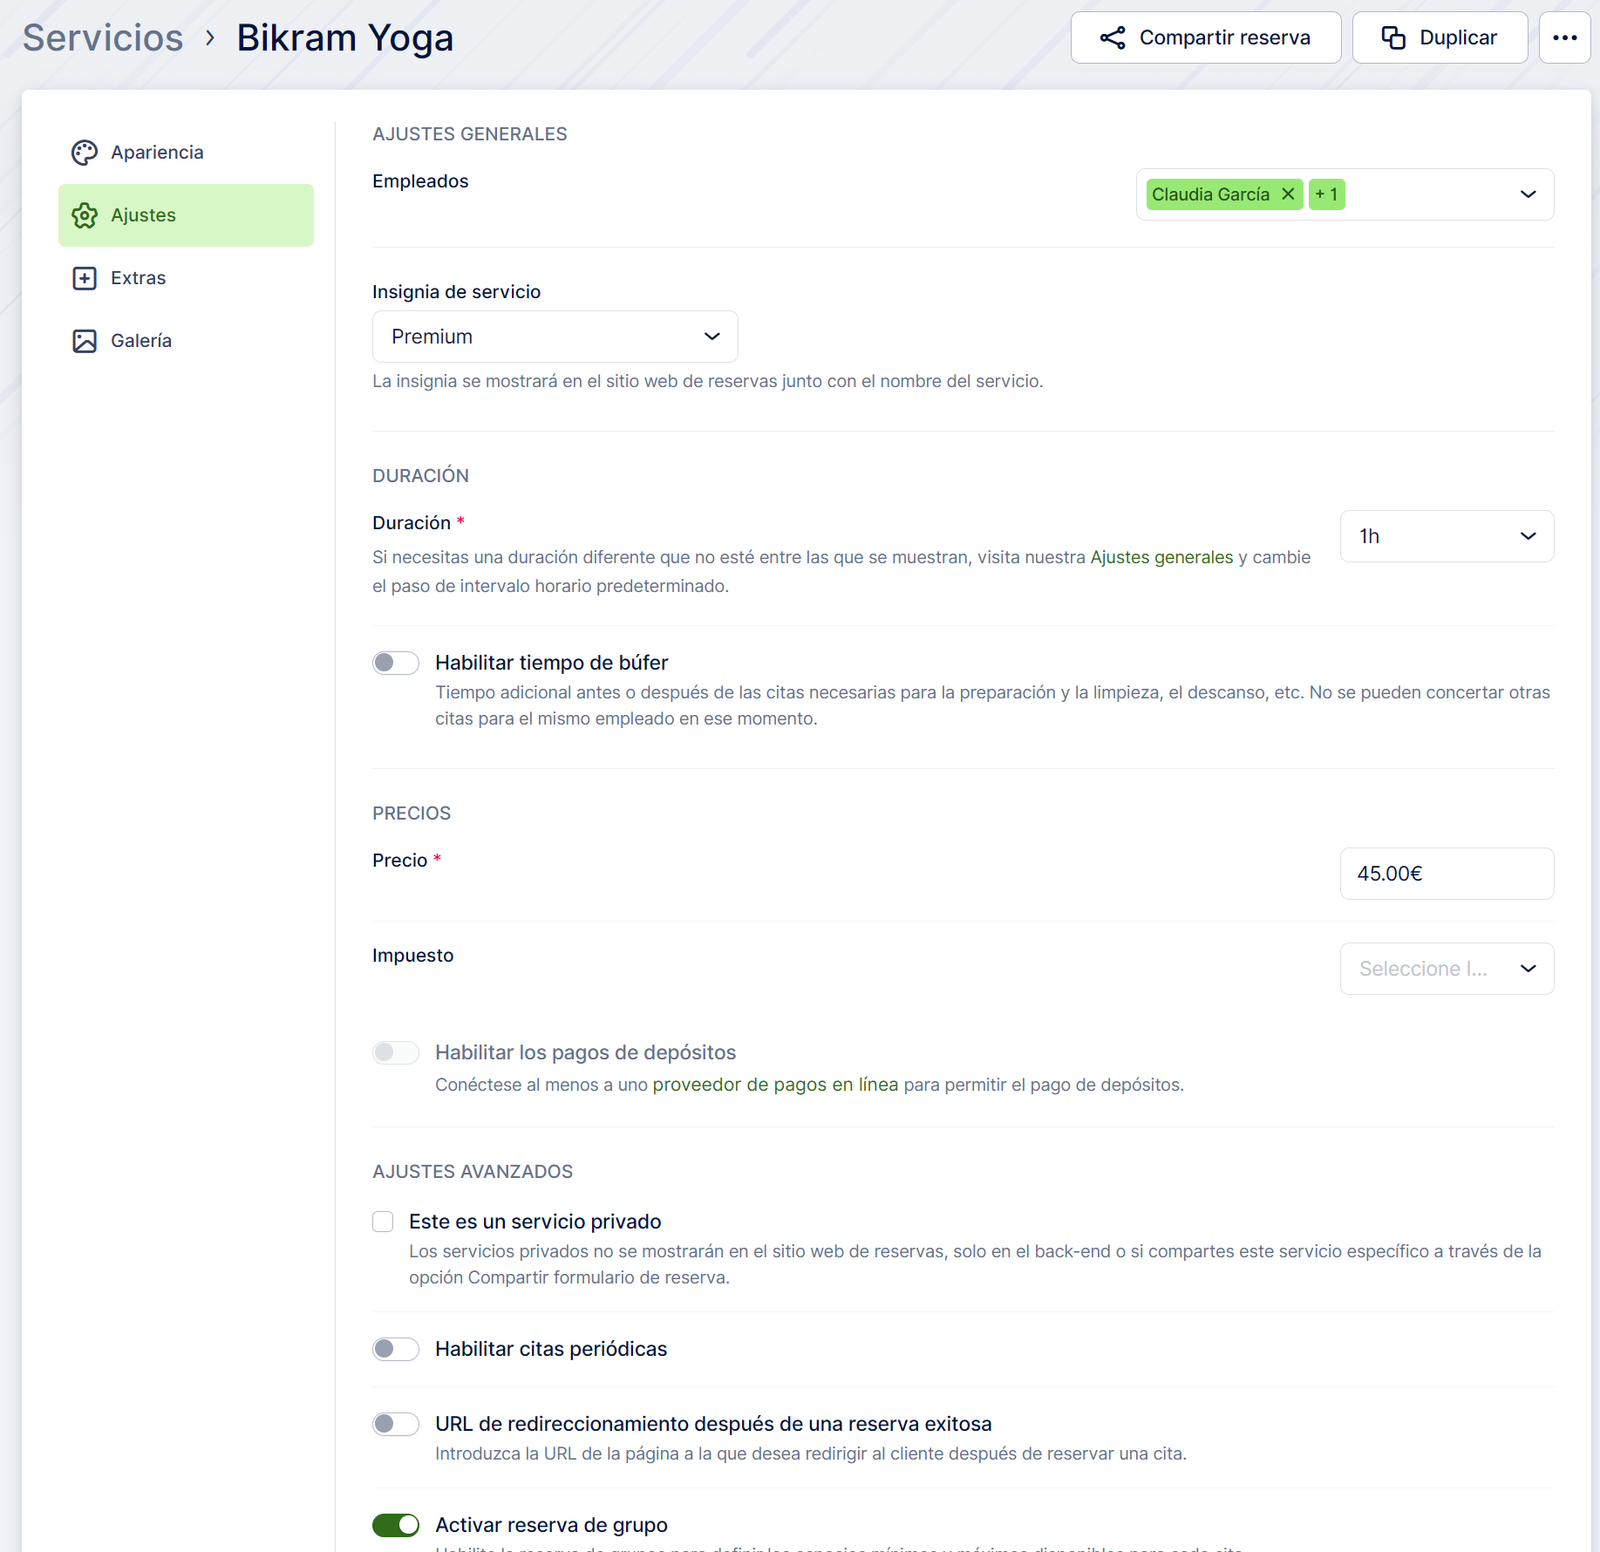Open the Impuesto selection dropdown
Screen dimensions: 1600x1552
[1446, 969]
